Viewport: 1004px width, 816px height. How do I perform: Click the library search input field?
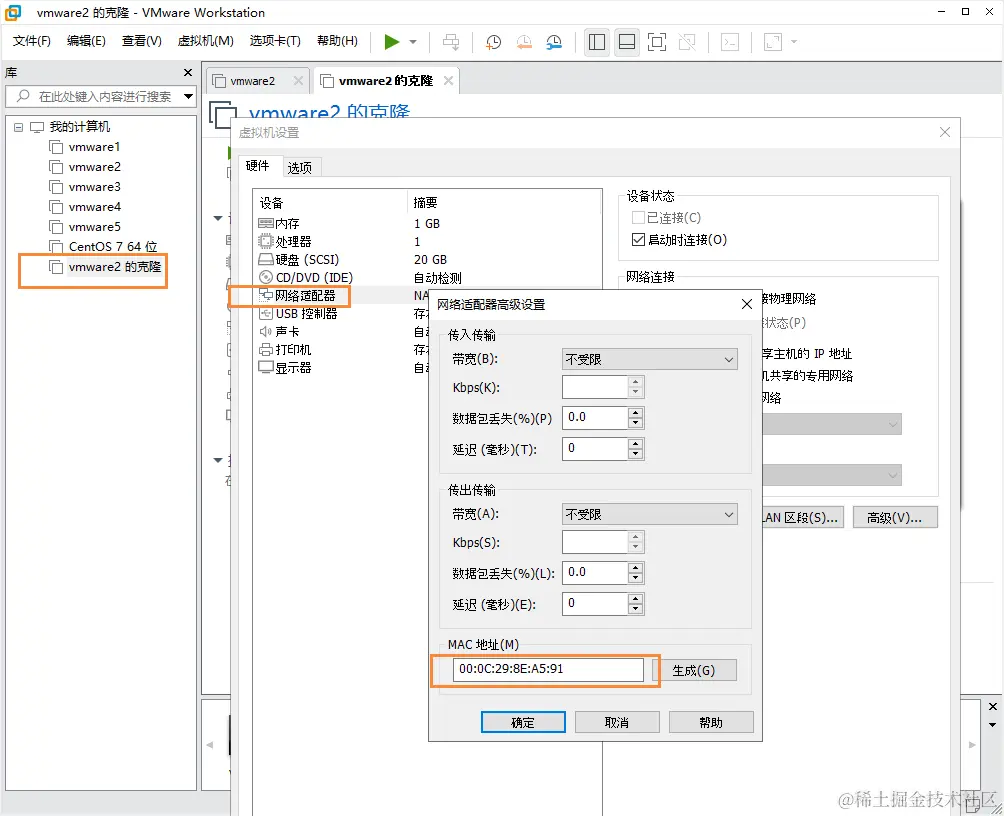pyautogui.click(x=104, y=97)
